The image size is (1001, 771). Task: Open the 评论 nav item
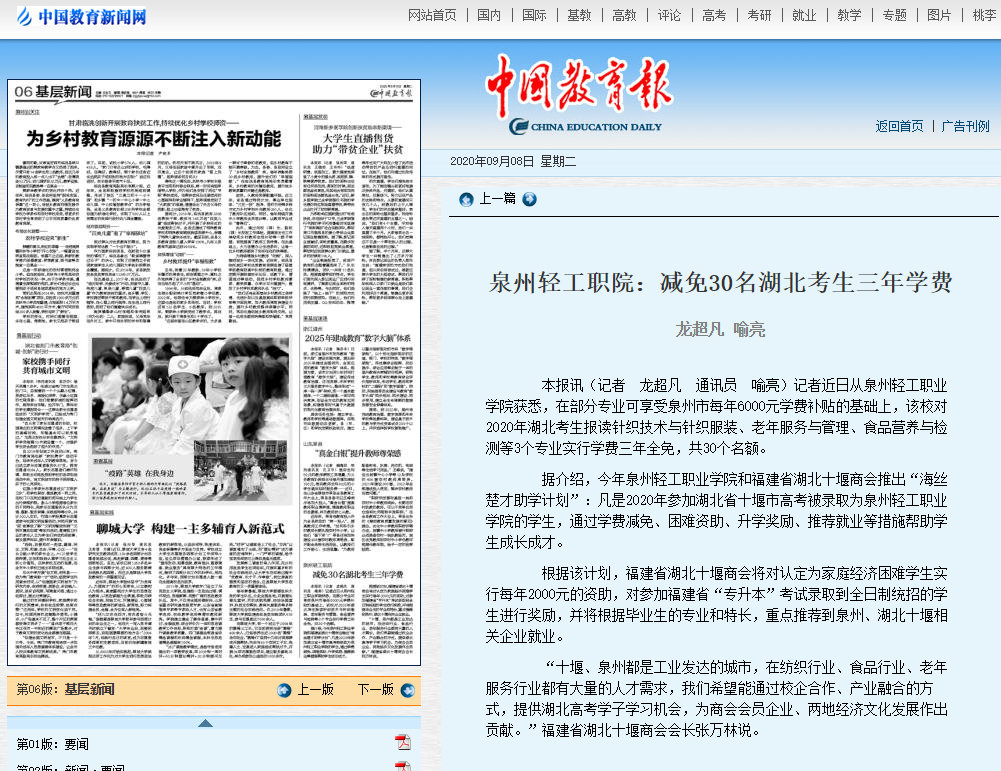(x=669, y=15)
